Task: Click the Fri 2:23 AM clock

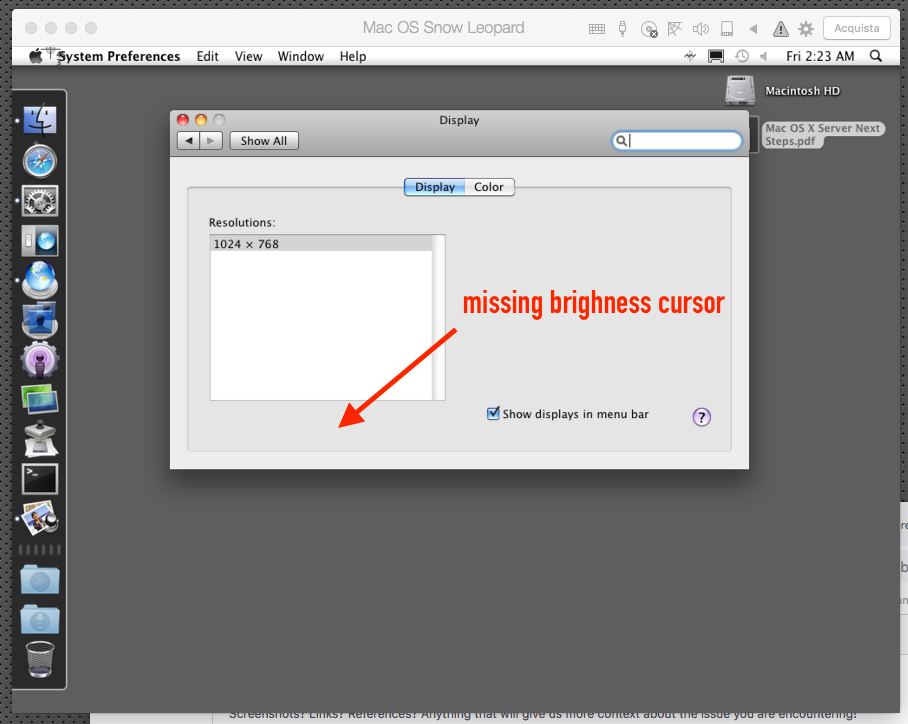Action: pos(820,56)
